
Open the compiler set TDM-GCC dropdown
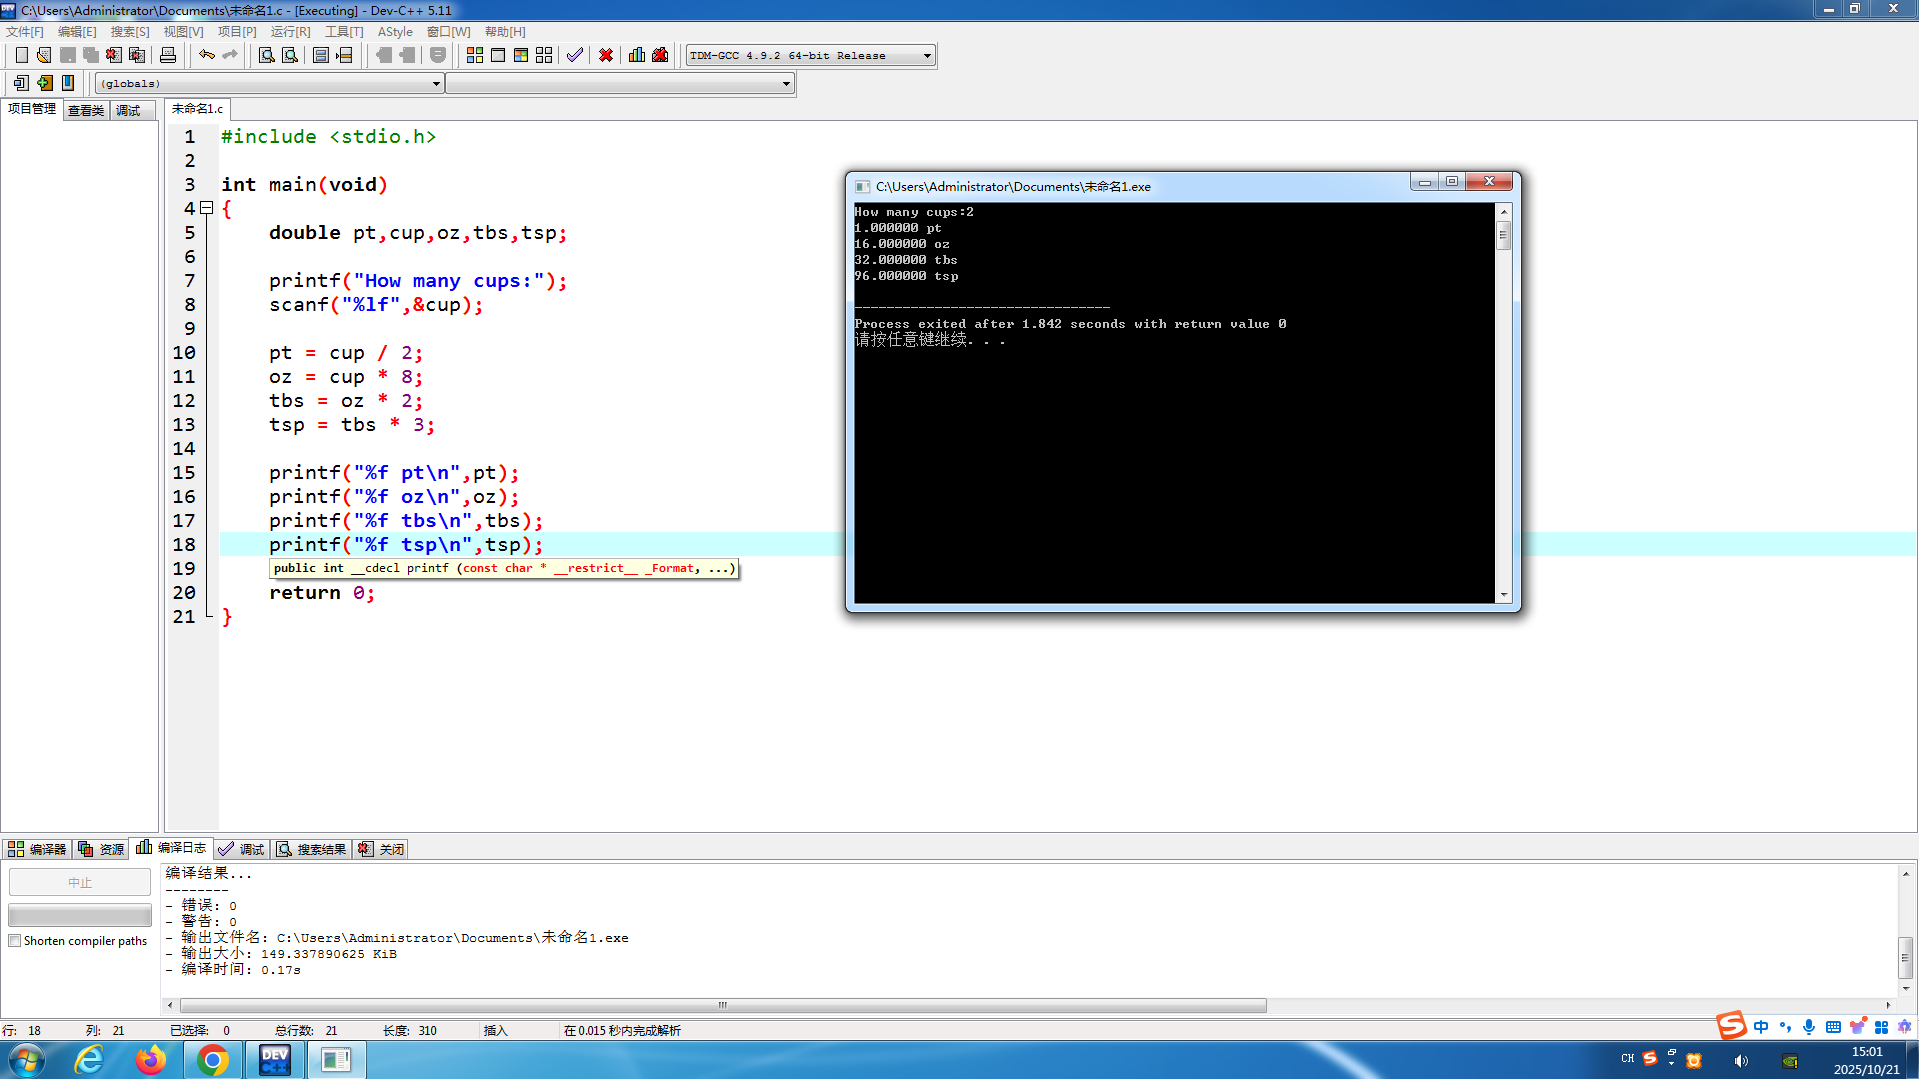[x=811, y=55]
